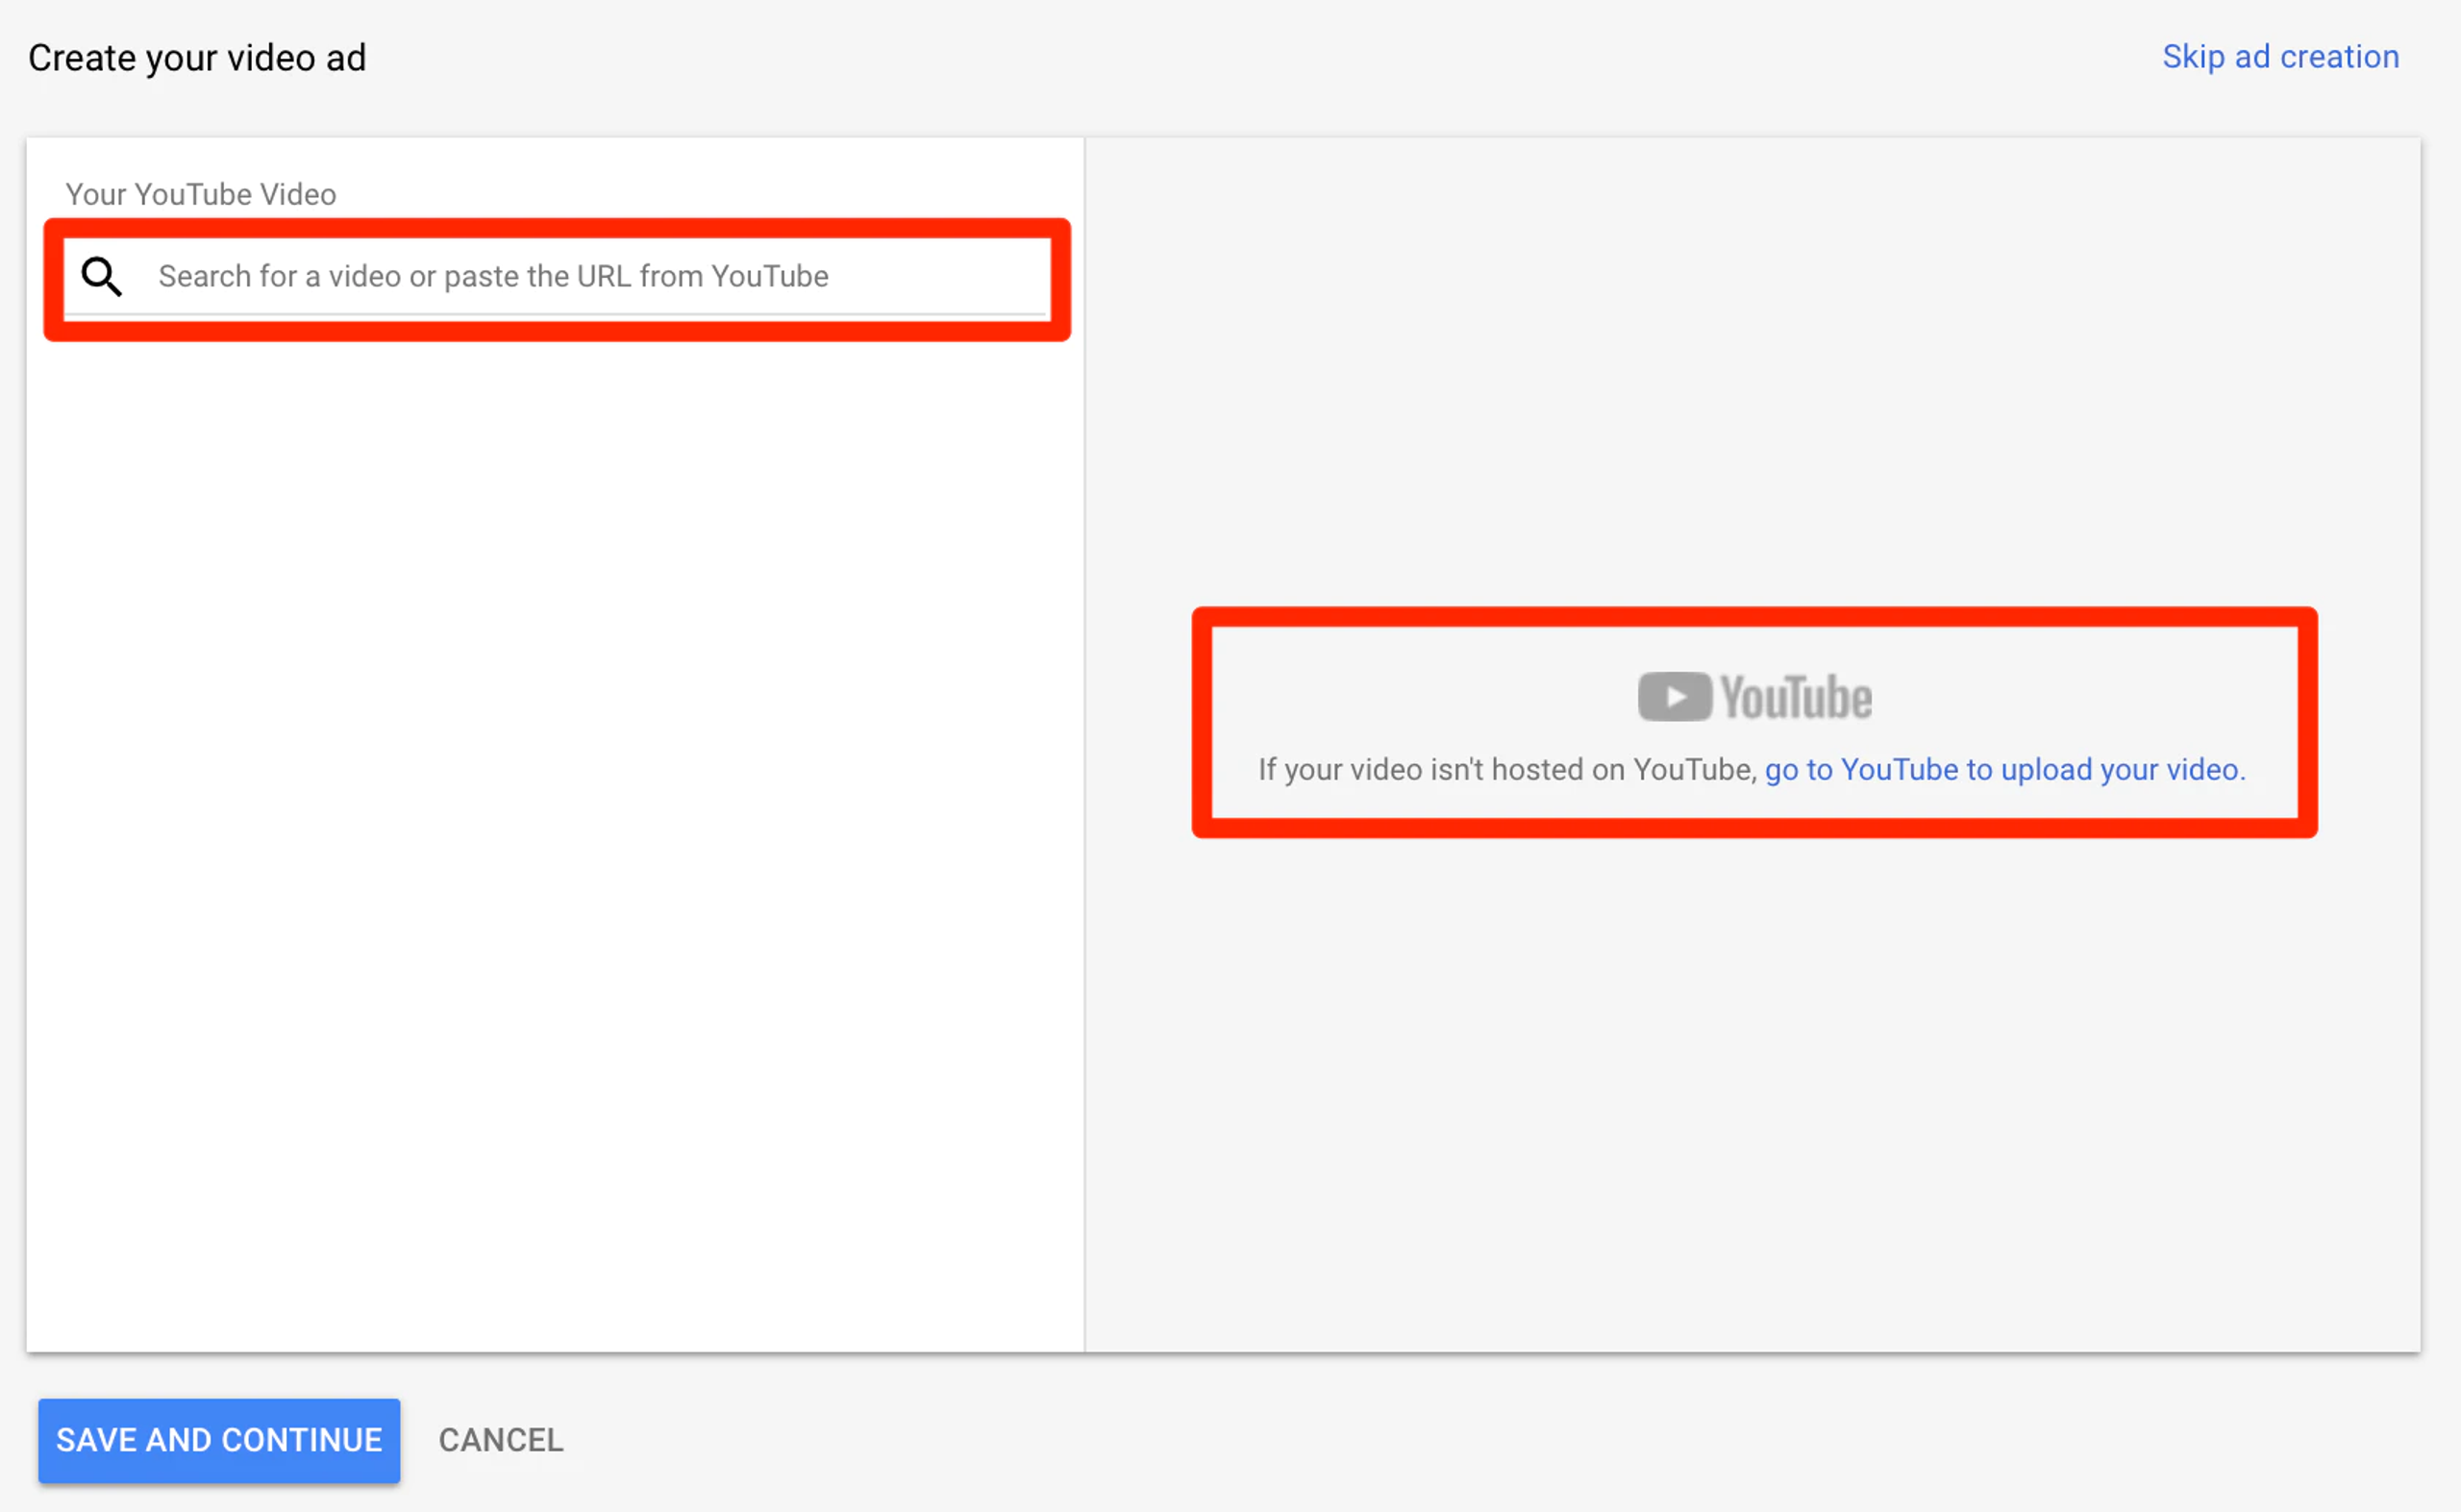The image size is (2461, 1512).
Task: Click red highlight border around search field
Action: (555, 227)
